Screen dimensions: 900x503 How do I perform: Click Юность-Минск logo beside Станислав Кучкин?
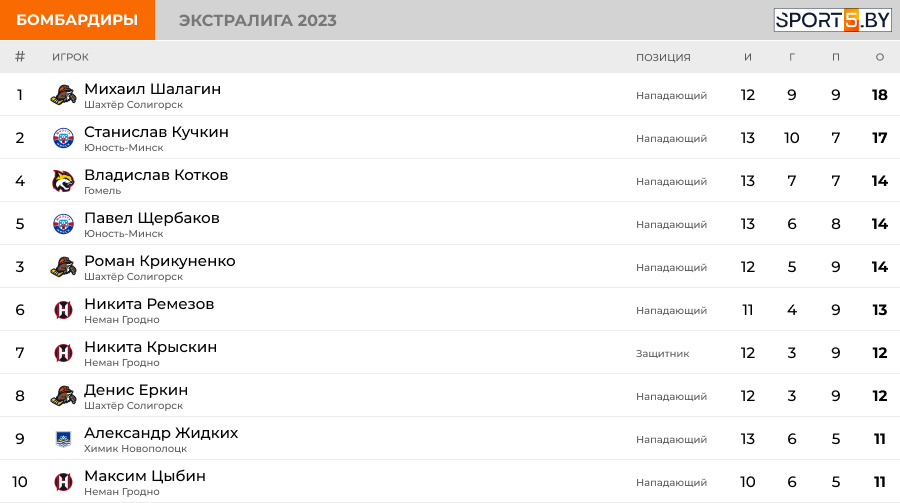(63, 139)
